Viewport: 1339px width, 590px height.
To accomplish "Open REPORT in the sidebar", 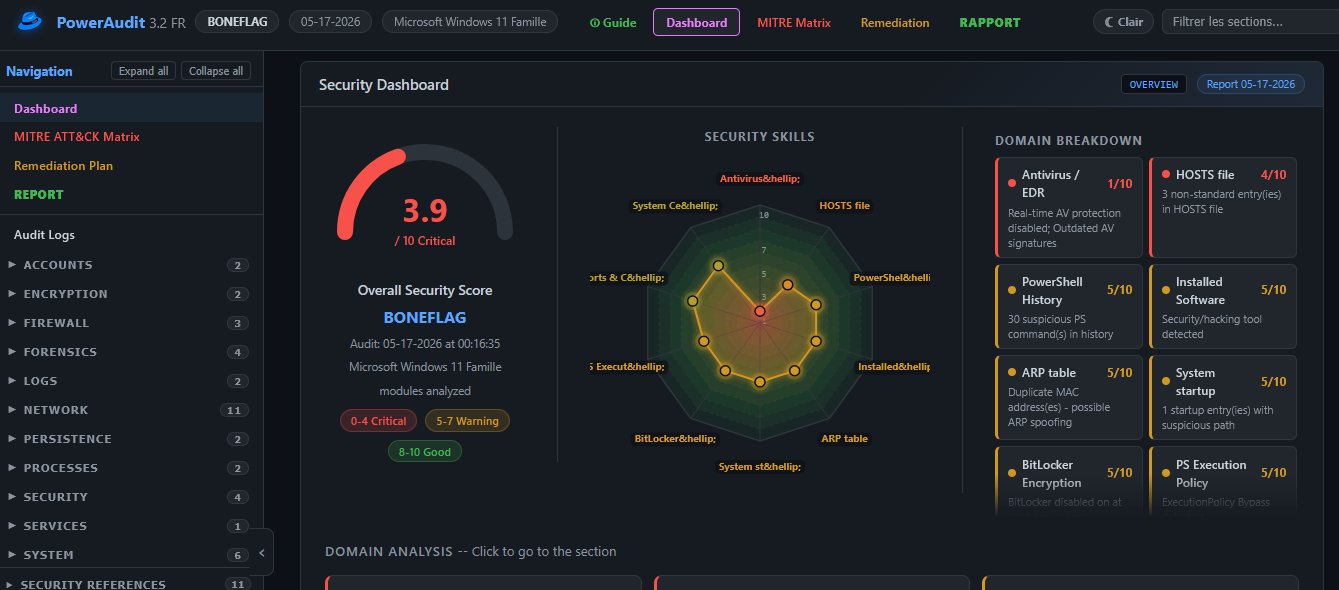I will [131, 195].
